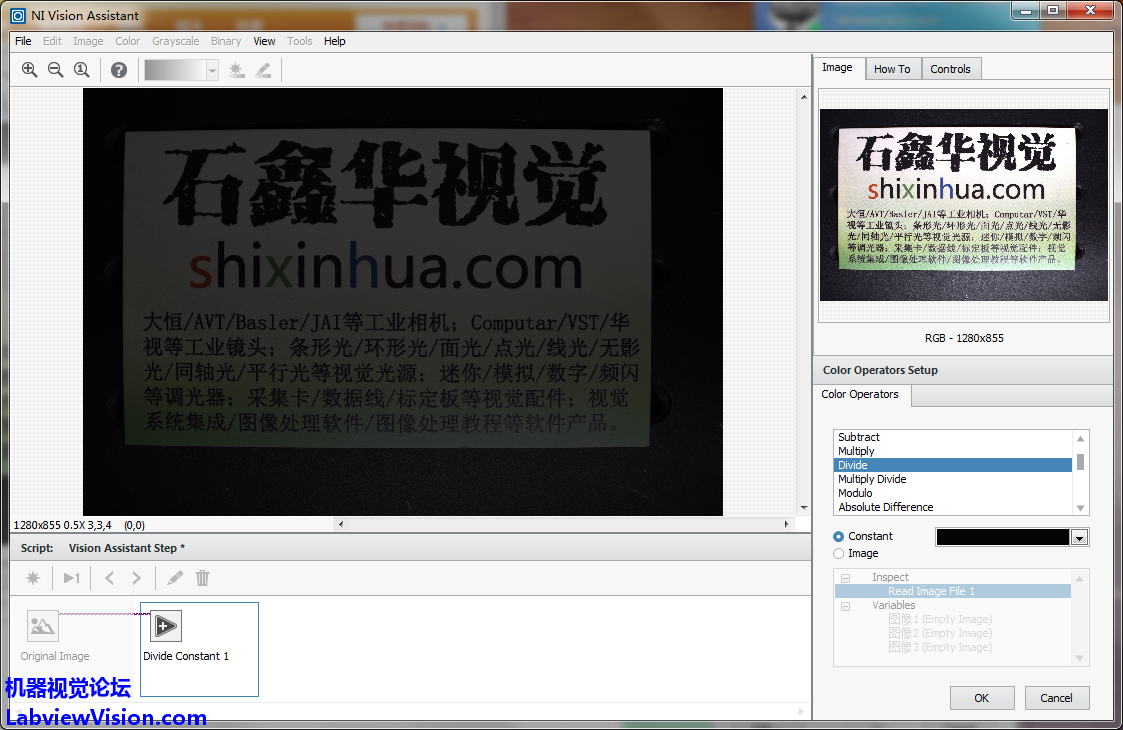This screenshot has height=730, width=1123.
Task: Select the Image radio button
Action: [839, 553]
